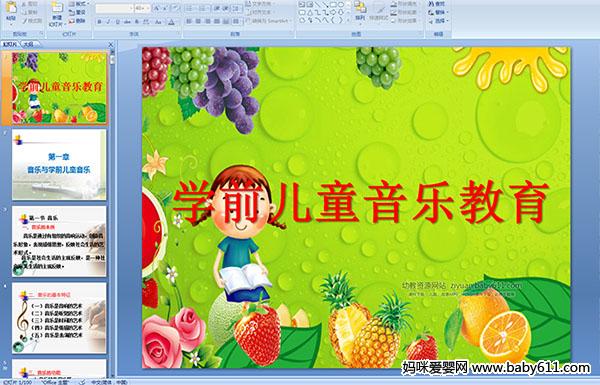Toggle underline formatting

(117, 22)
